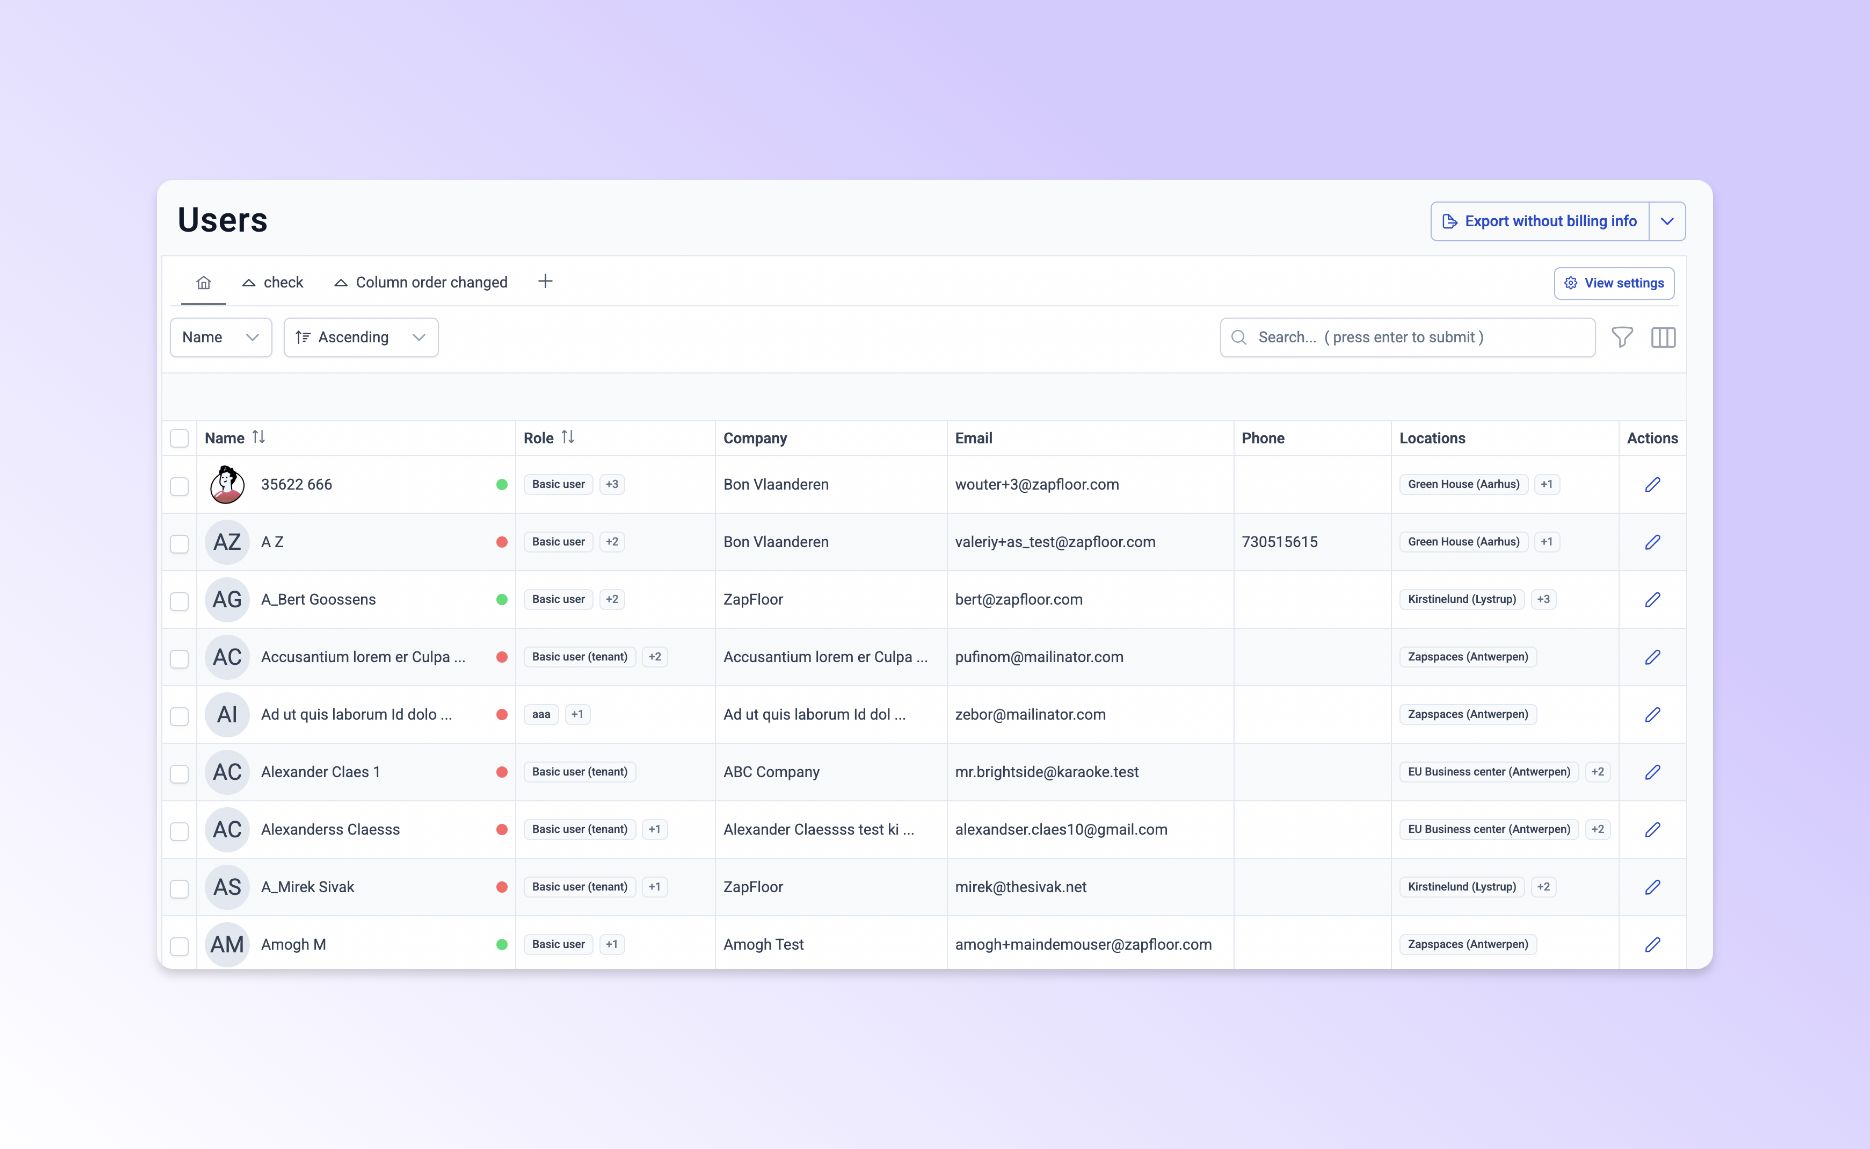
Task: Edit Amogh M pencil icon
Action: 1652,945
